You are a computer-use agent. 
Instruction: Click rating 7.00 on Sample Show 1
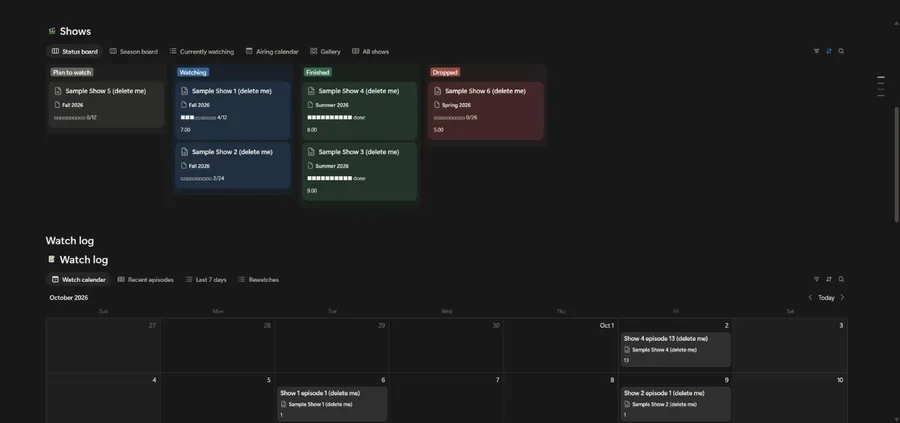[185, 130]
